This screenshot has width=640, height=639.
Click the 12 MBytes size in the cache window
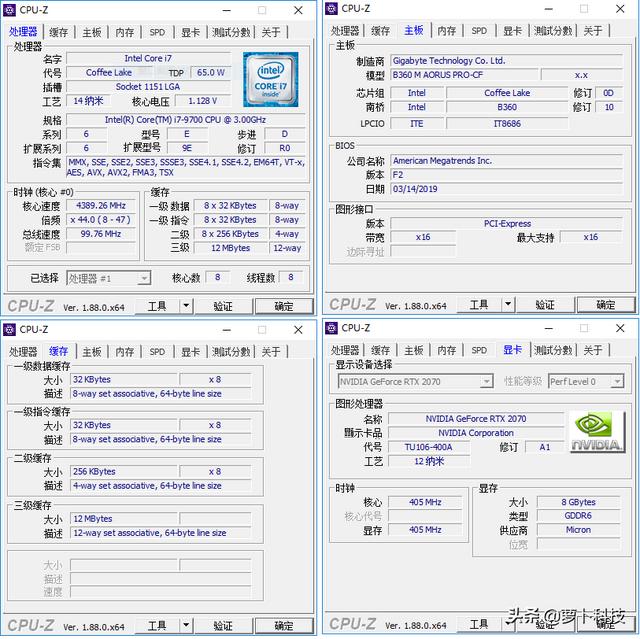coord(124,519)
